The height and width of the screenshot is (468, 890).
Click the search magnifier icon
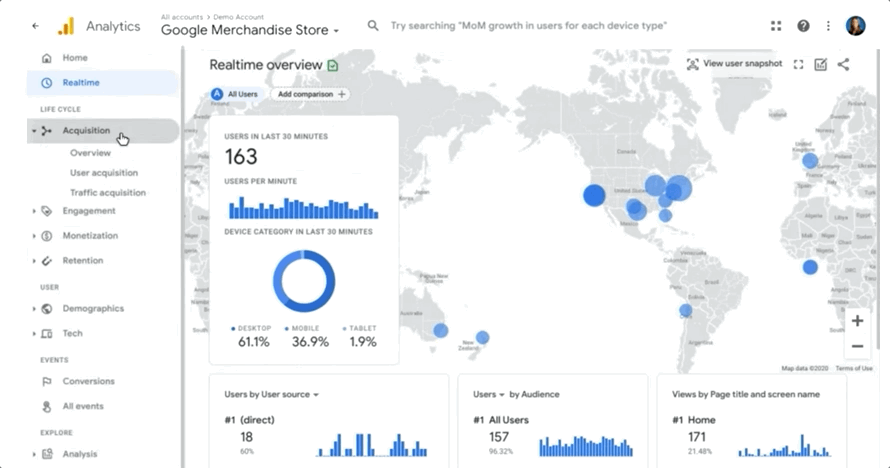(x=373, y=26)
